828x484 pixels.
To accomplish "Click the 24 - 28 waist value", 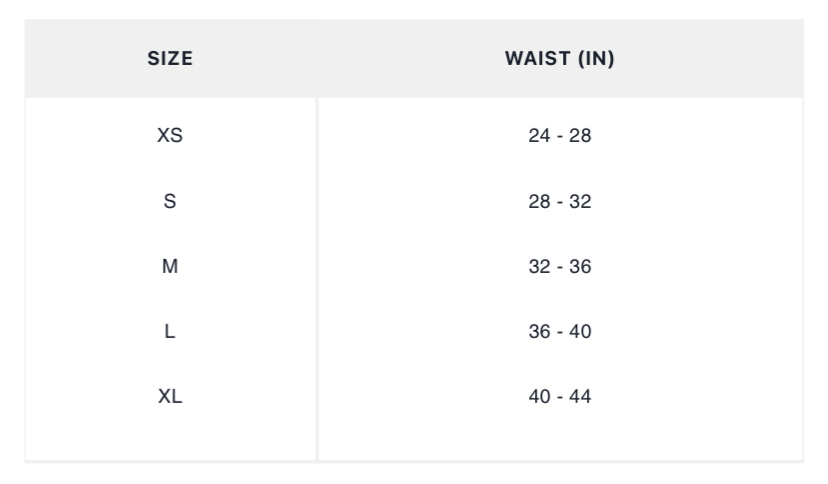I will tap(560, 136).
